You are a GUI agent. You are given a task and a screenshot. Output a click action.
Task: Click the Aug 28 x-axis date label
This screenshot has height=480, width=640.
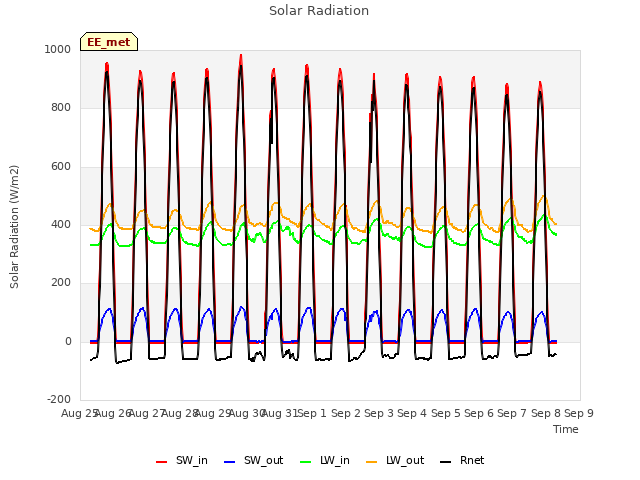(x=180, y=413)
